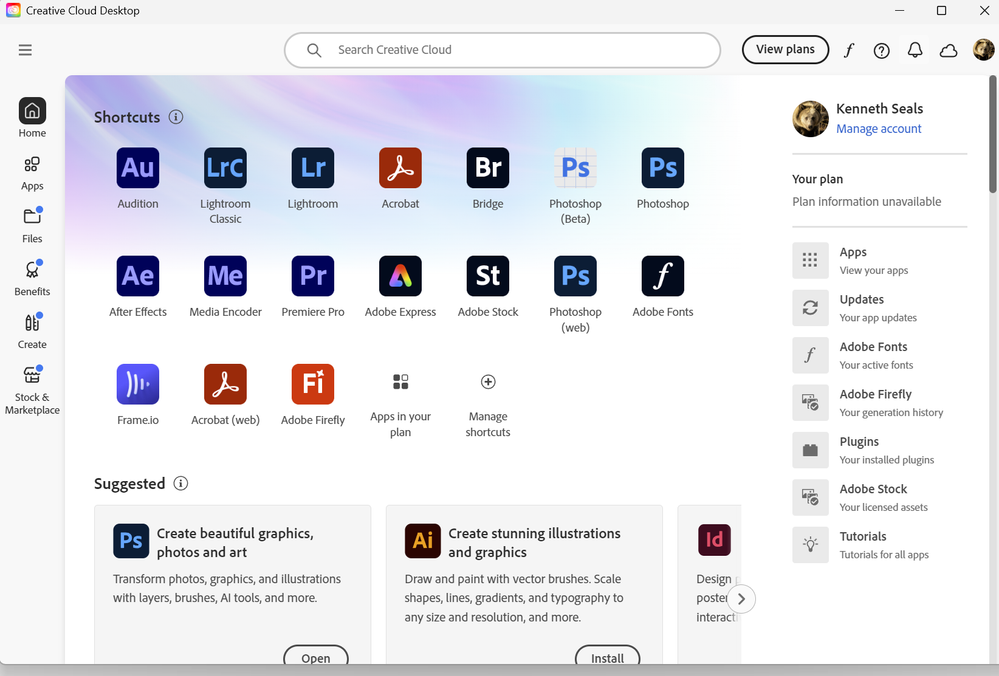The width and height of the screenshot is (999, 676).
Task: Open Adobe Stock shortcut icon
Action: coord(488,276)
